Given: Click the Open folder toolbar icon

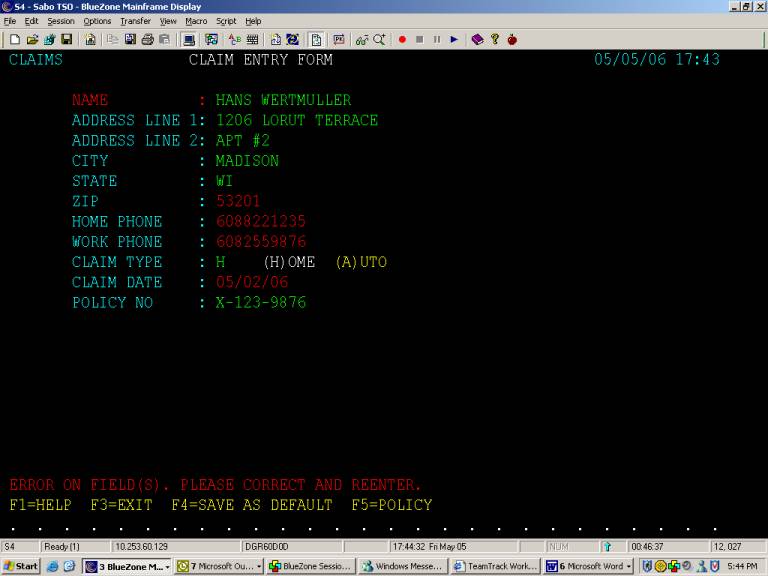Looking at the screenshot, I should [32, 40].
